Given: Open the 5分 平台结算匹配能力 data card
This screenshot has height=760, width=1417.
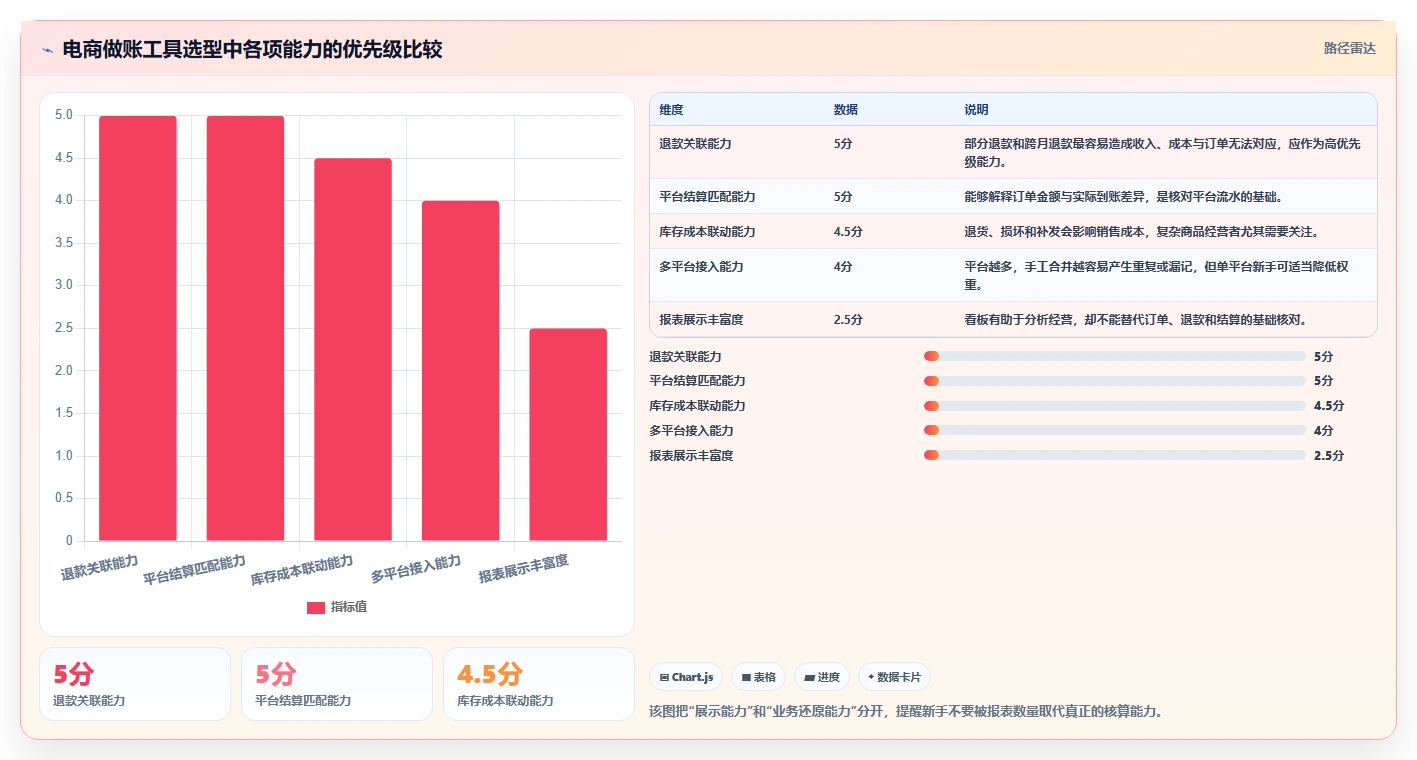Looking at the screenshot, I should 337,684.
